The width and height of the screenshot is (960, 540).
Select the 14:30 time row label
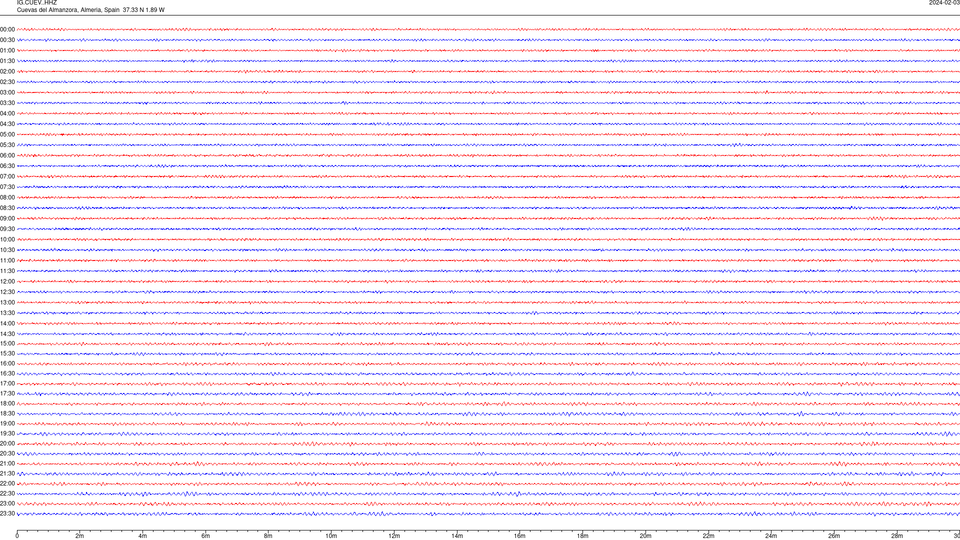[x=7, y=334]
